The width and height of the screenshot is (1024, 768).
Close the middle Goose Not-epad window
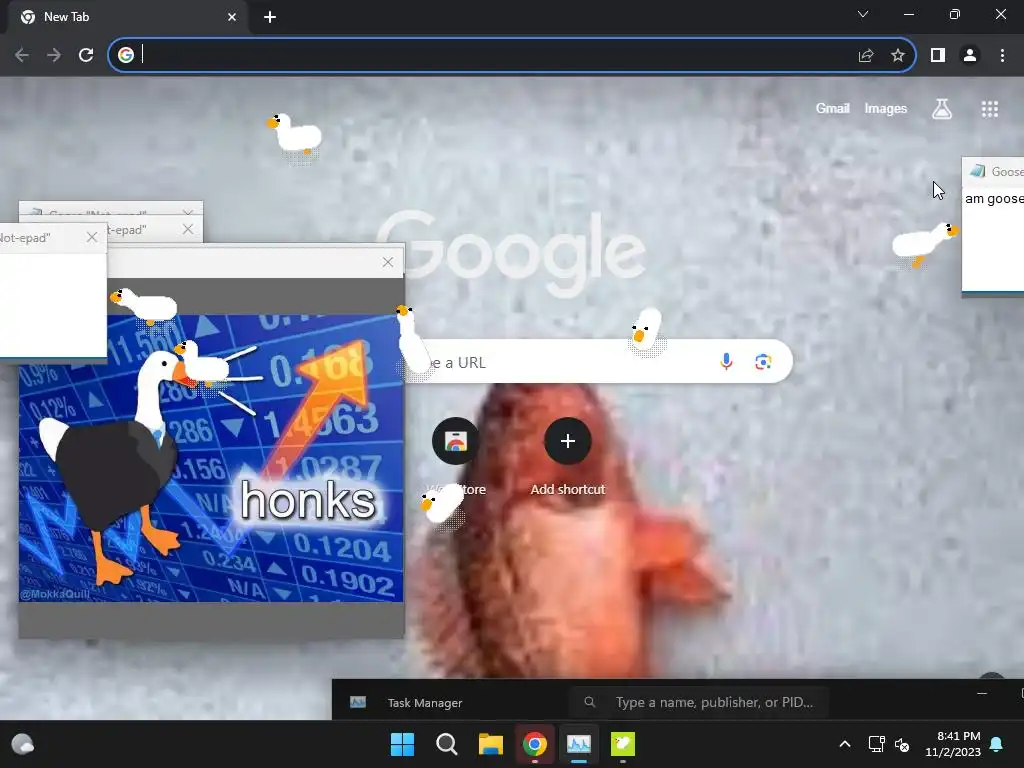(188, 229)
